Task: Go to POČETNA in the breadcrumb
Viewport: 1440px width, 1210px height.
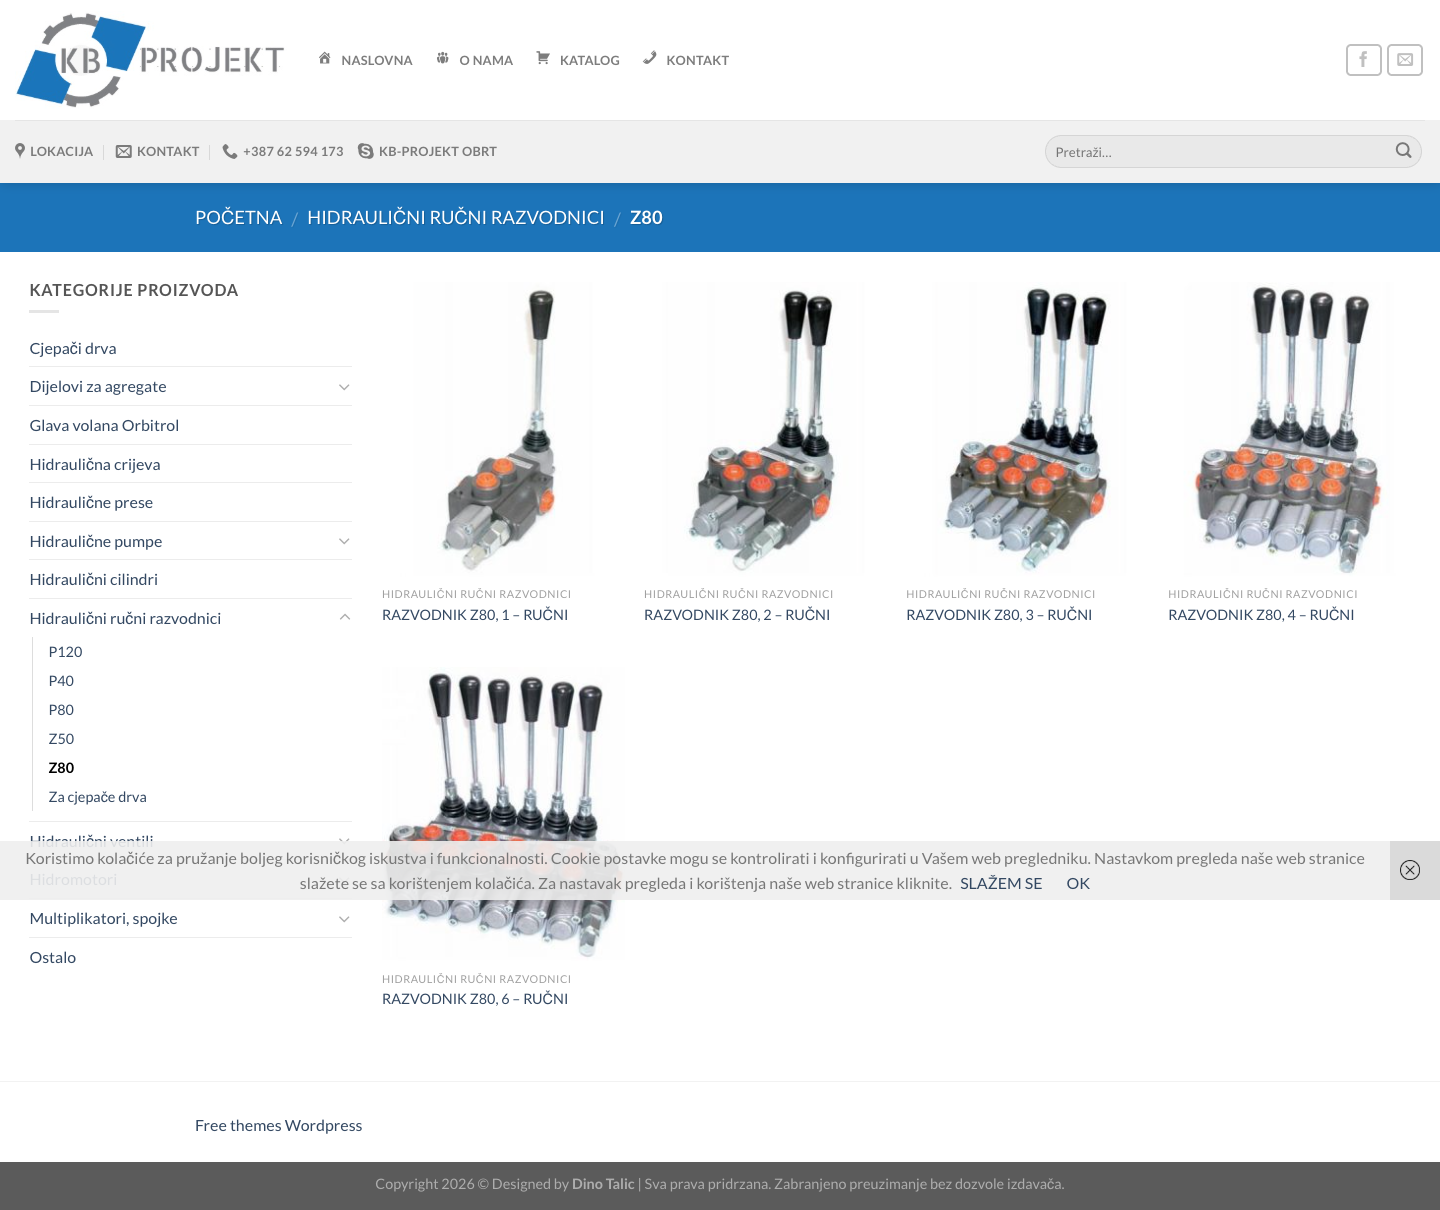Action: pyautogui.click(x=238, y=217)
